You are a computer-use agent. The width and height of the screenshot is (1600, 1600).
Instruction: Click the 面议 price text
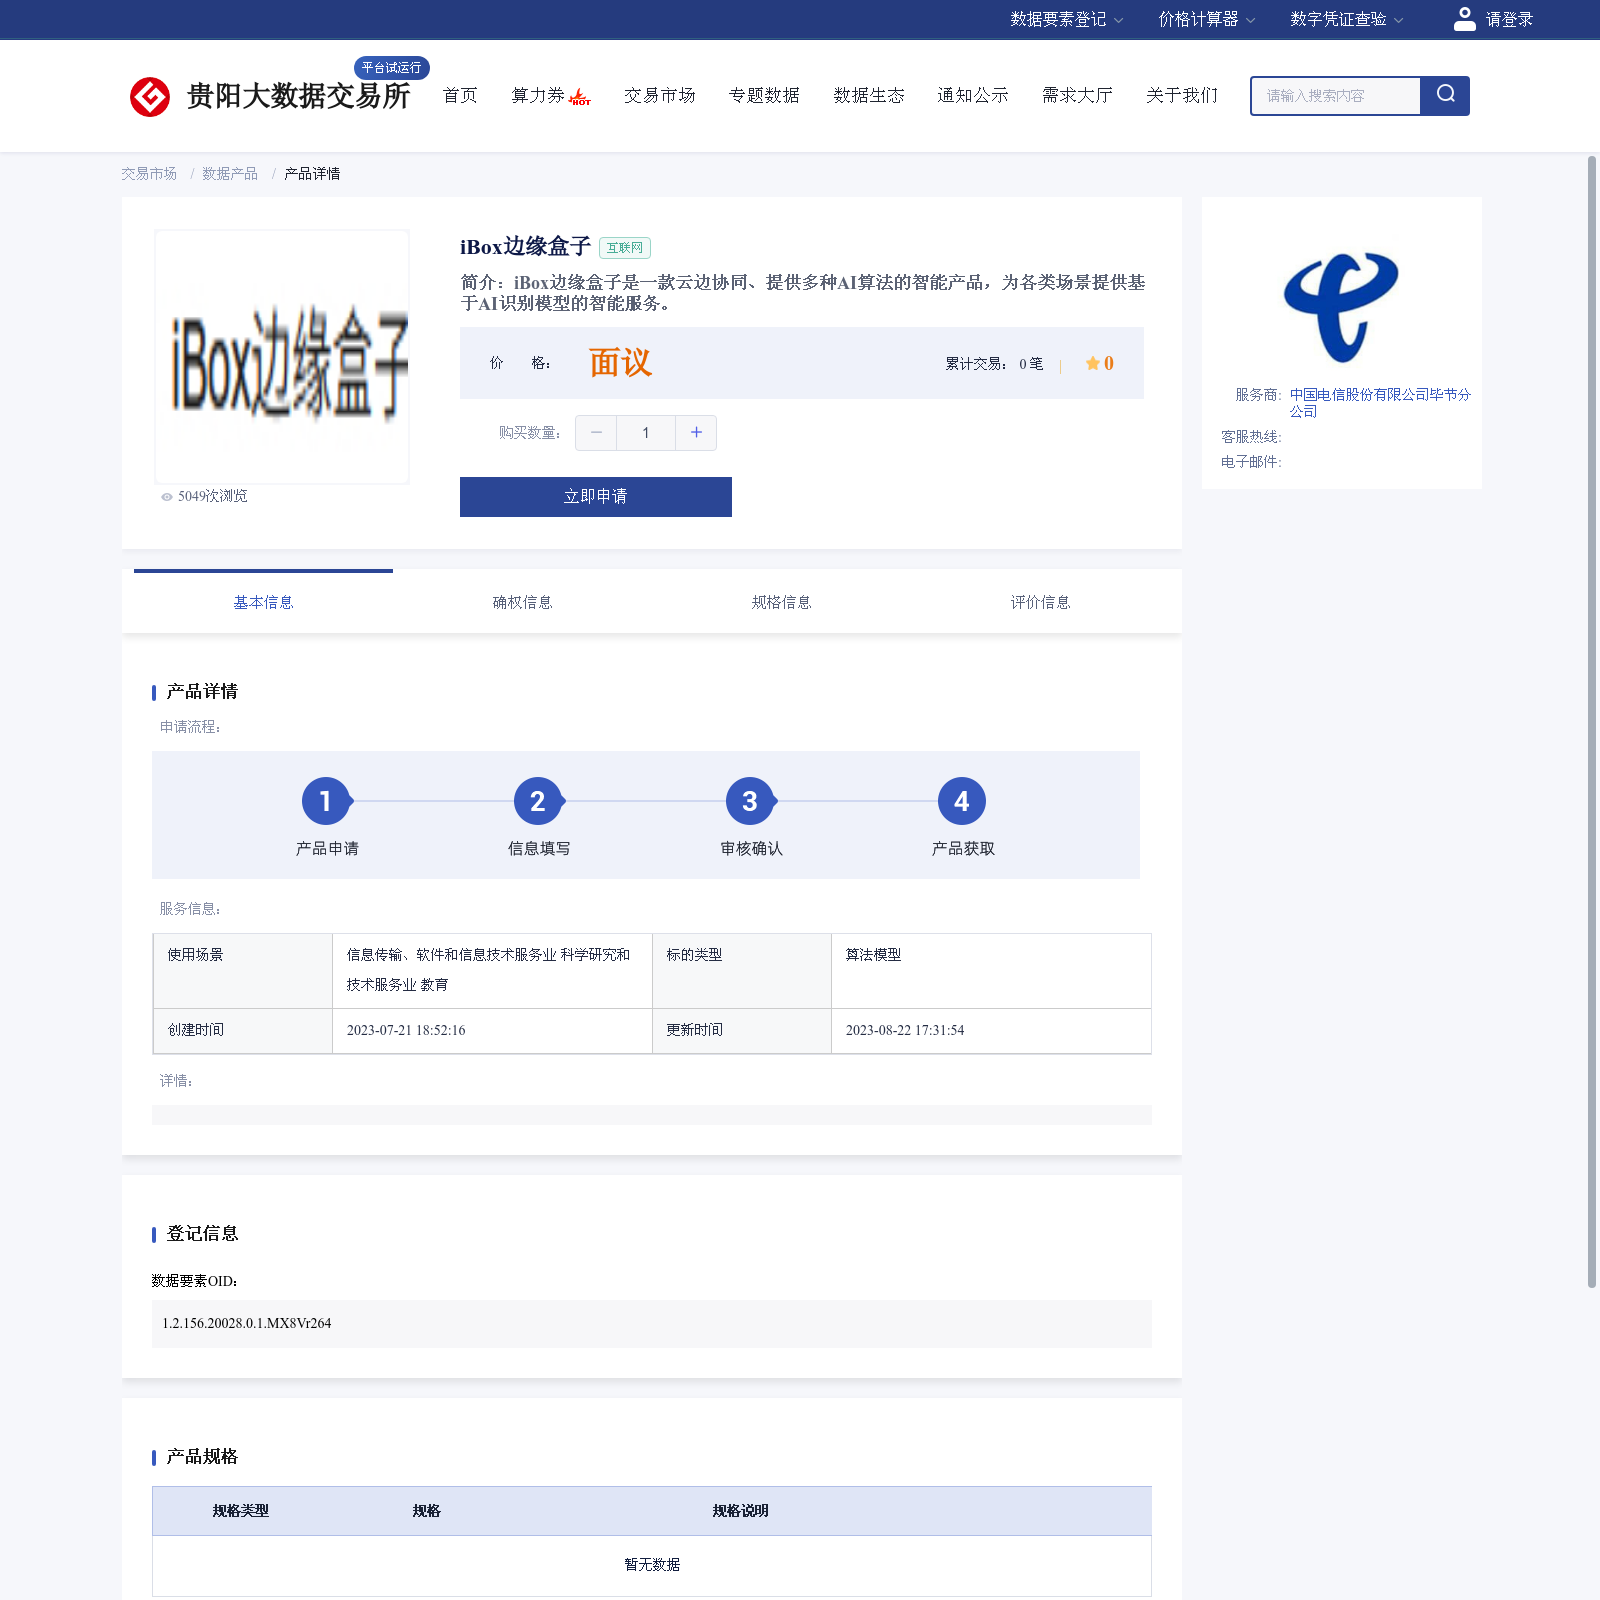point(620,363)
